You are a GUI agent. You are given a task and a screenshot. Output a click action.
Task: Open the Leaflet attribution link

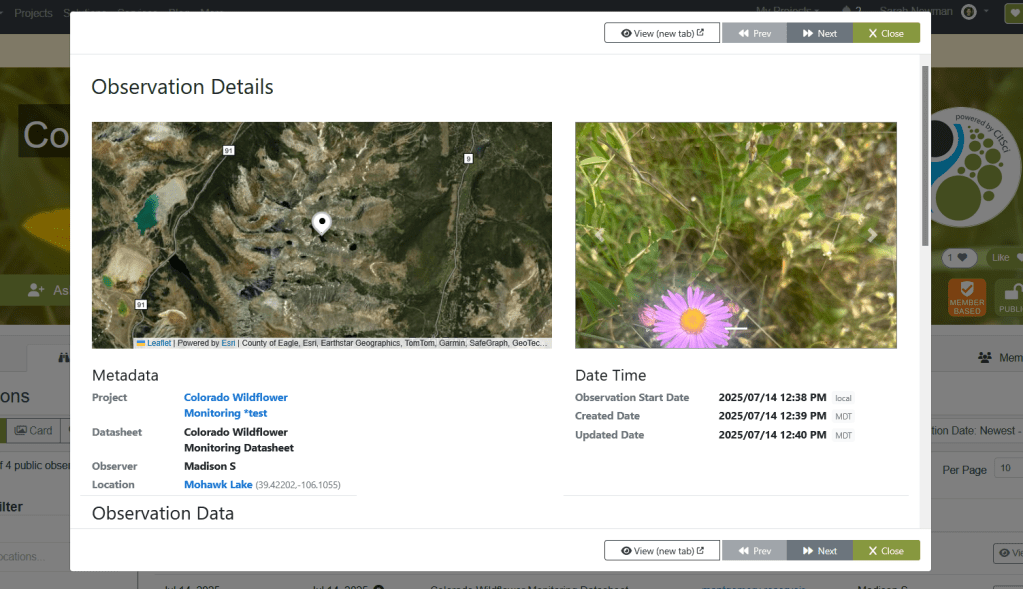coord(159,343)
